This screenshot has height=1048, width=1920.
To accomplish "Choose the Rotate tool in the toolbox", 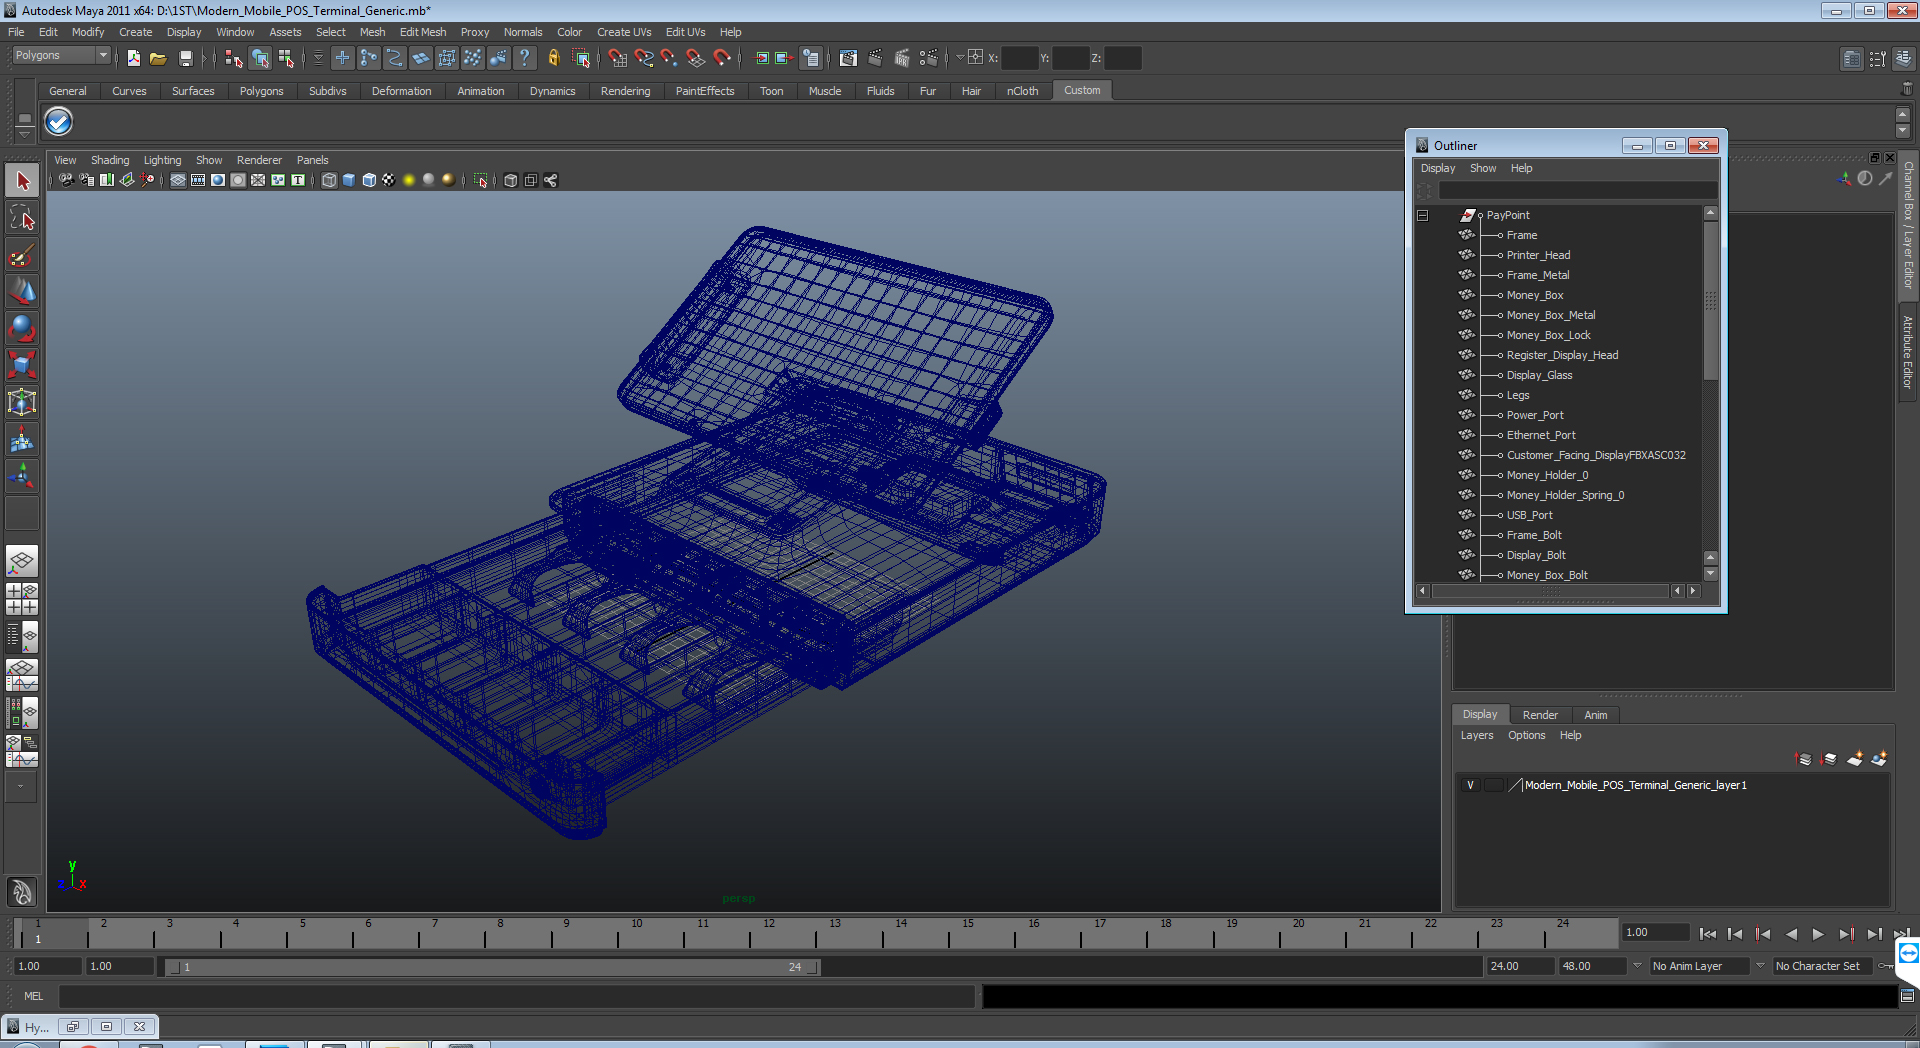I will tap(22, 328).
